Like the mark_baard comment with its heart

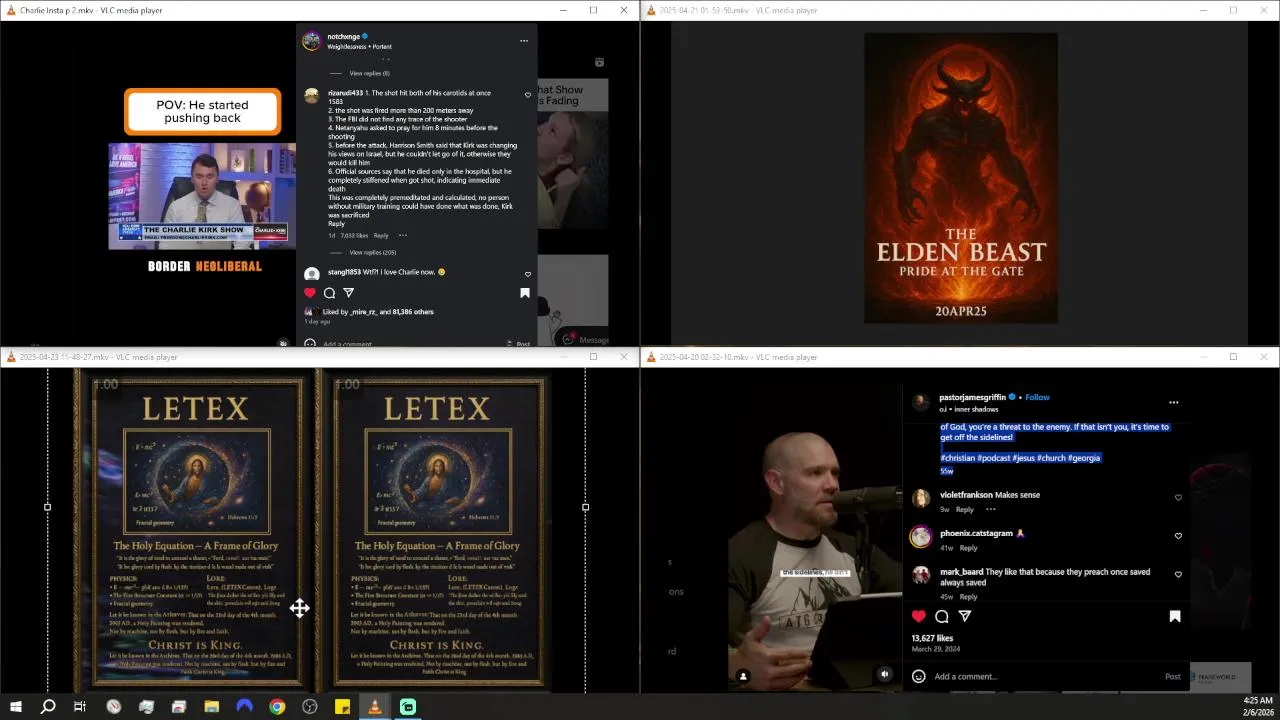[1178, 575]
